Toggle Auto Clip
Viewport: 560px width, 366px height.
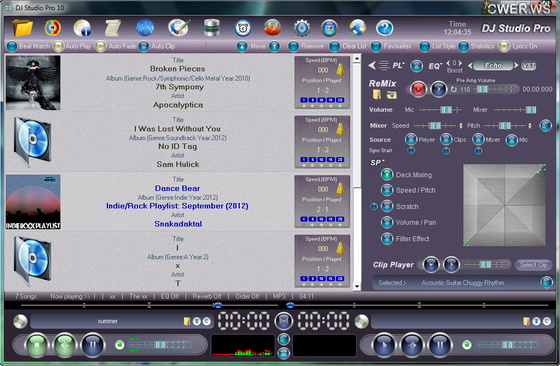click(144, 46)
